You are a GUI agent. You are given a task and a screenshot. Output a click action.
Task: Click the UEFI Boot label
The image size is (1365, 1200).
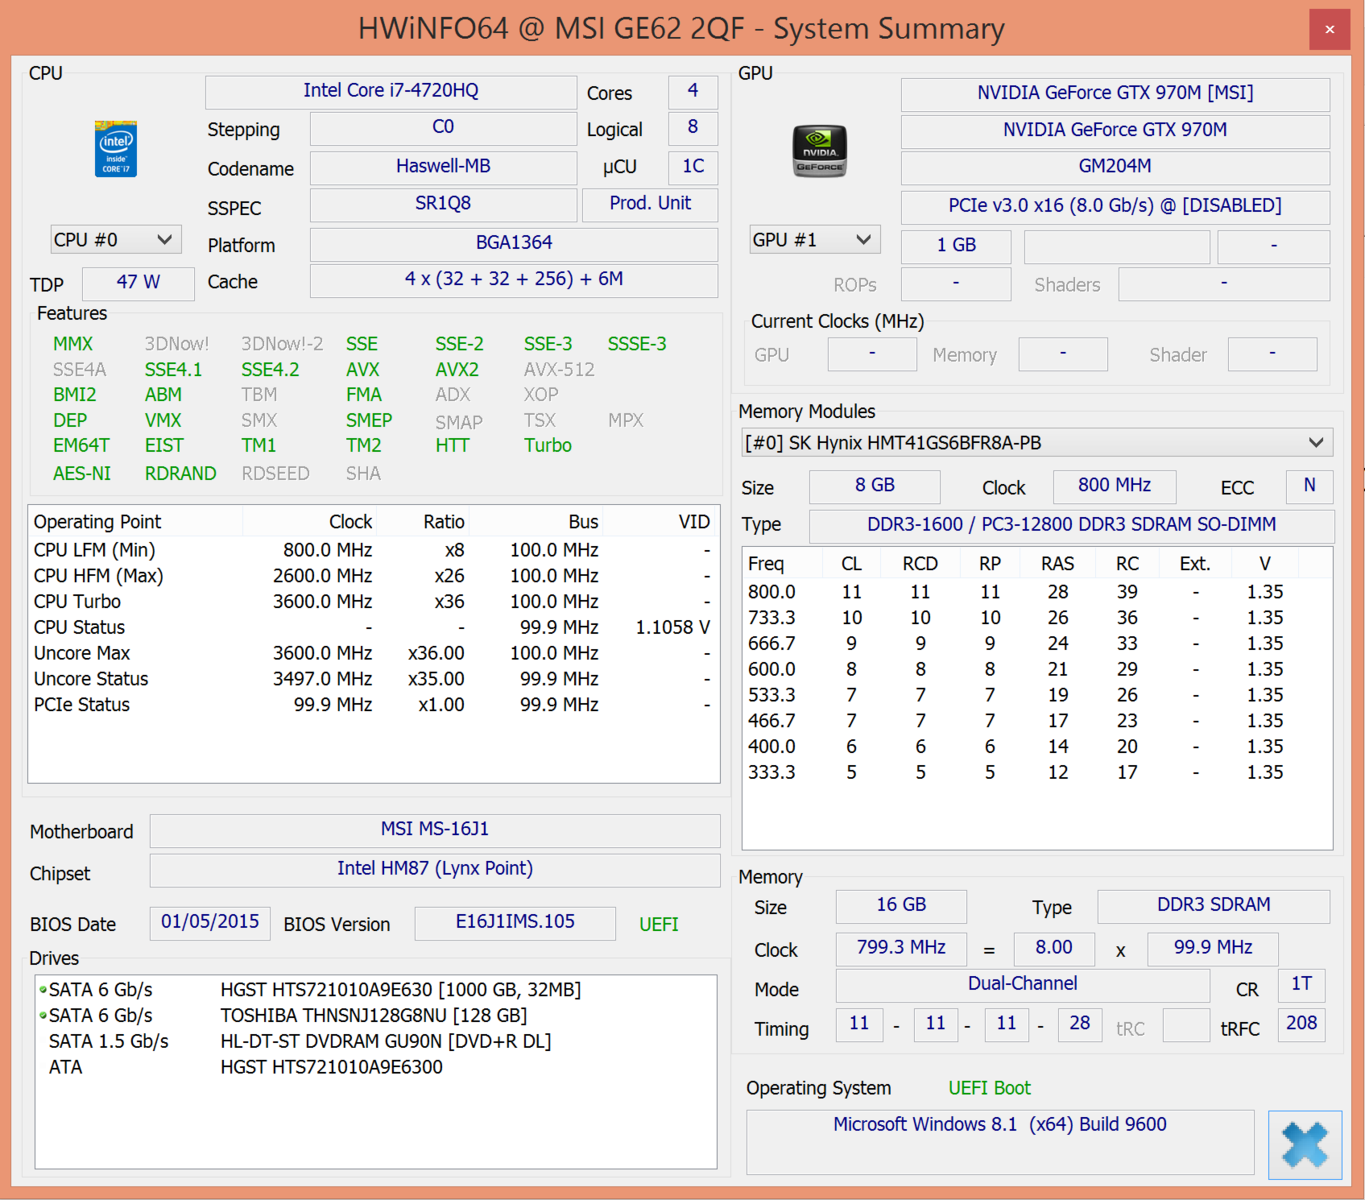pyautogui.click(x=989, y=1088)
